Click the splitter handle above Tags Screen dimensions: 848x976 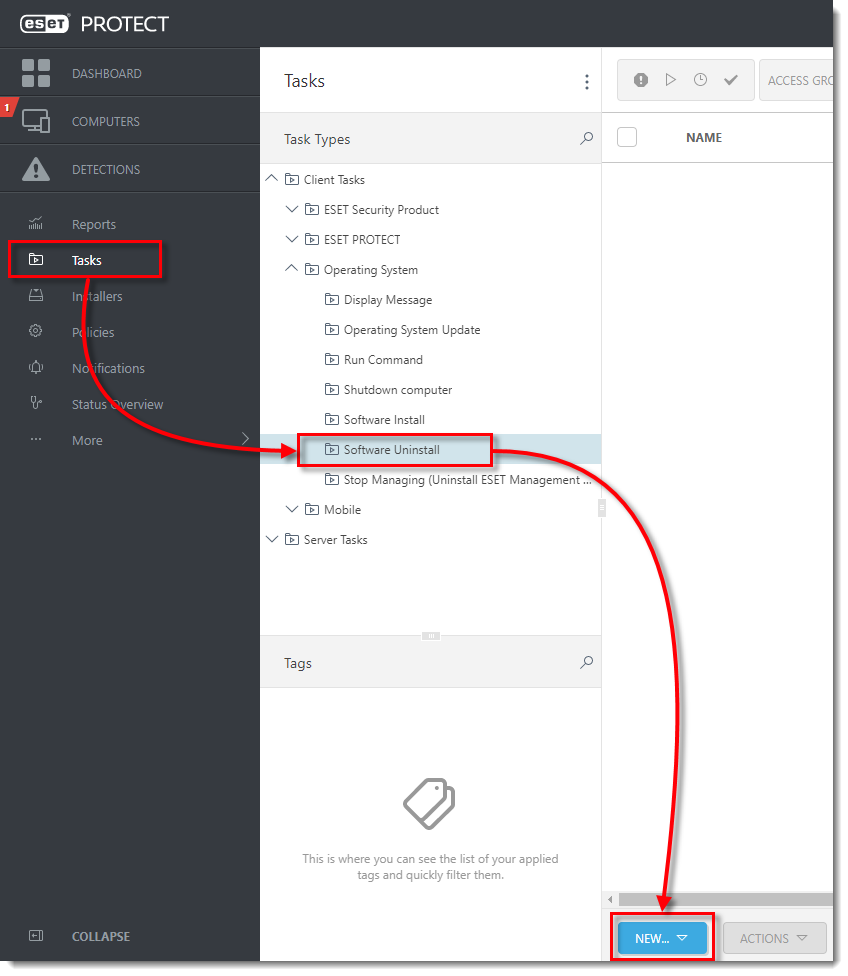click(431, 636)
